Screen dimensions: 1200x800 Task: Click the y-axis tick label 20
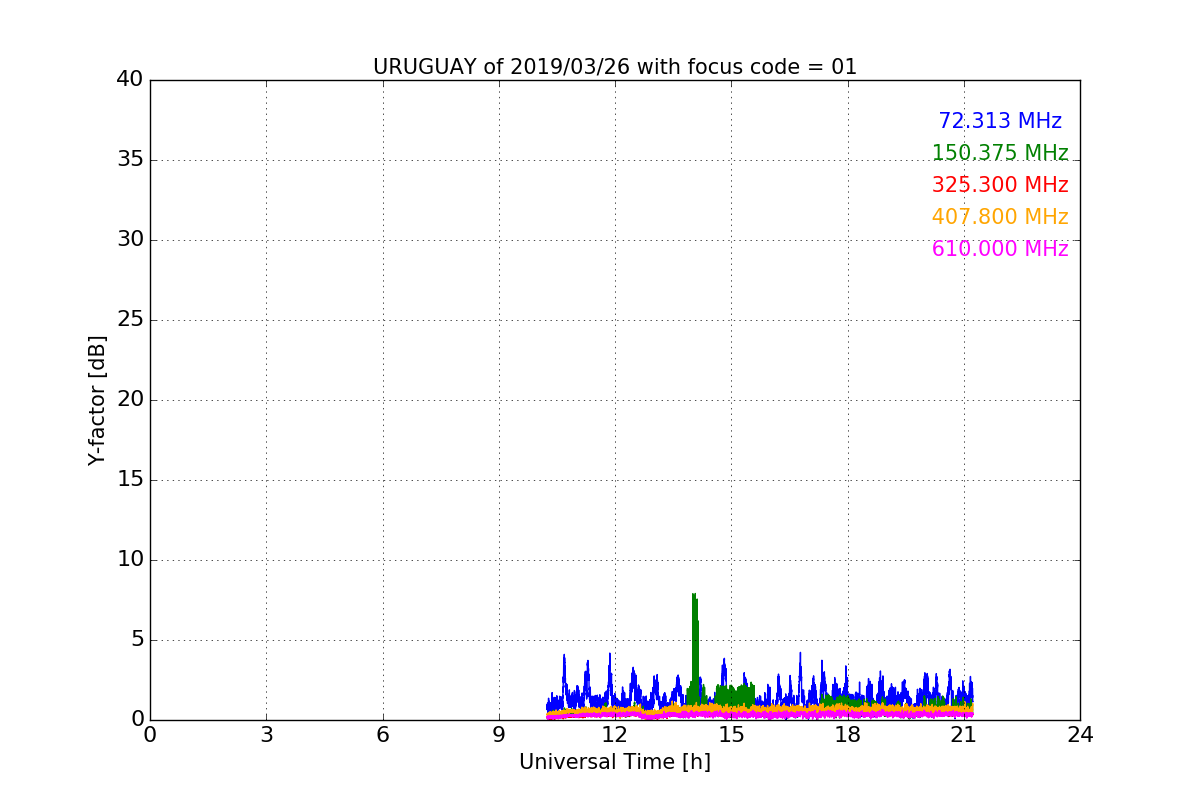coord(130,400)
